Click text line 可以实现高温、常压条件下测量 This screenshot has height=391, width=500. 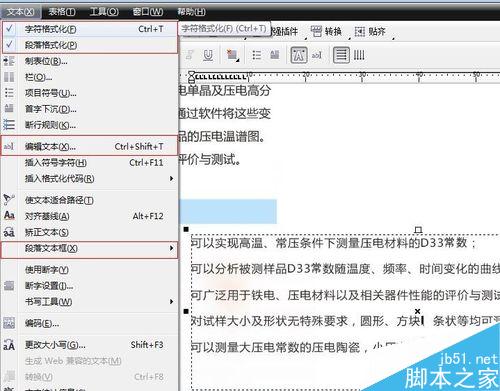point(333,243)
